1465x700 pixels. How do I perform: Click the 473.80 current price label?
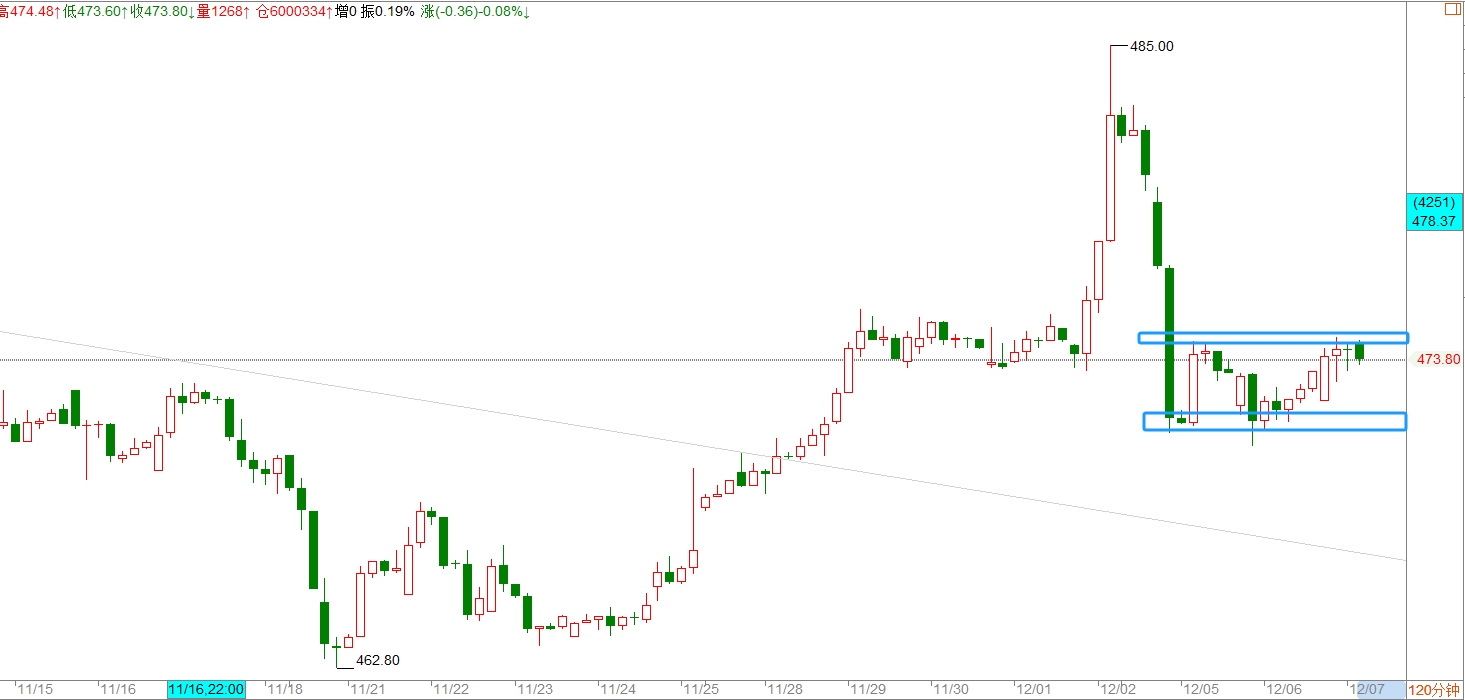pyautogui.click(x=1439, y=359)
